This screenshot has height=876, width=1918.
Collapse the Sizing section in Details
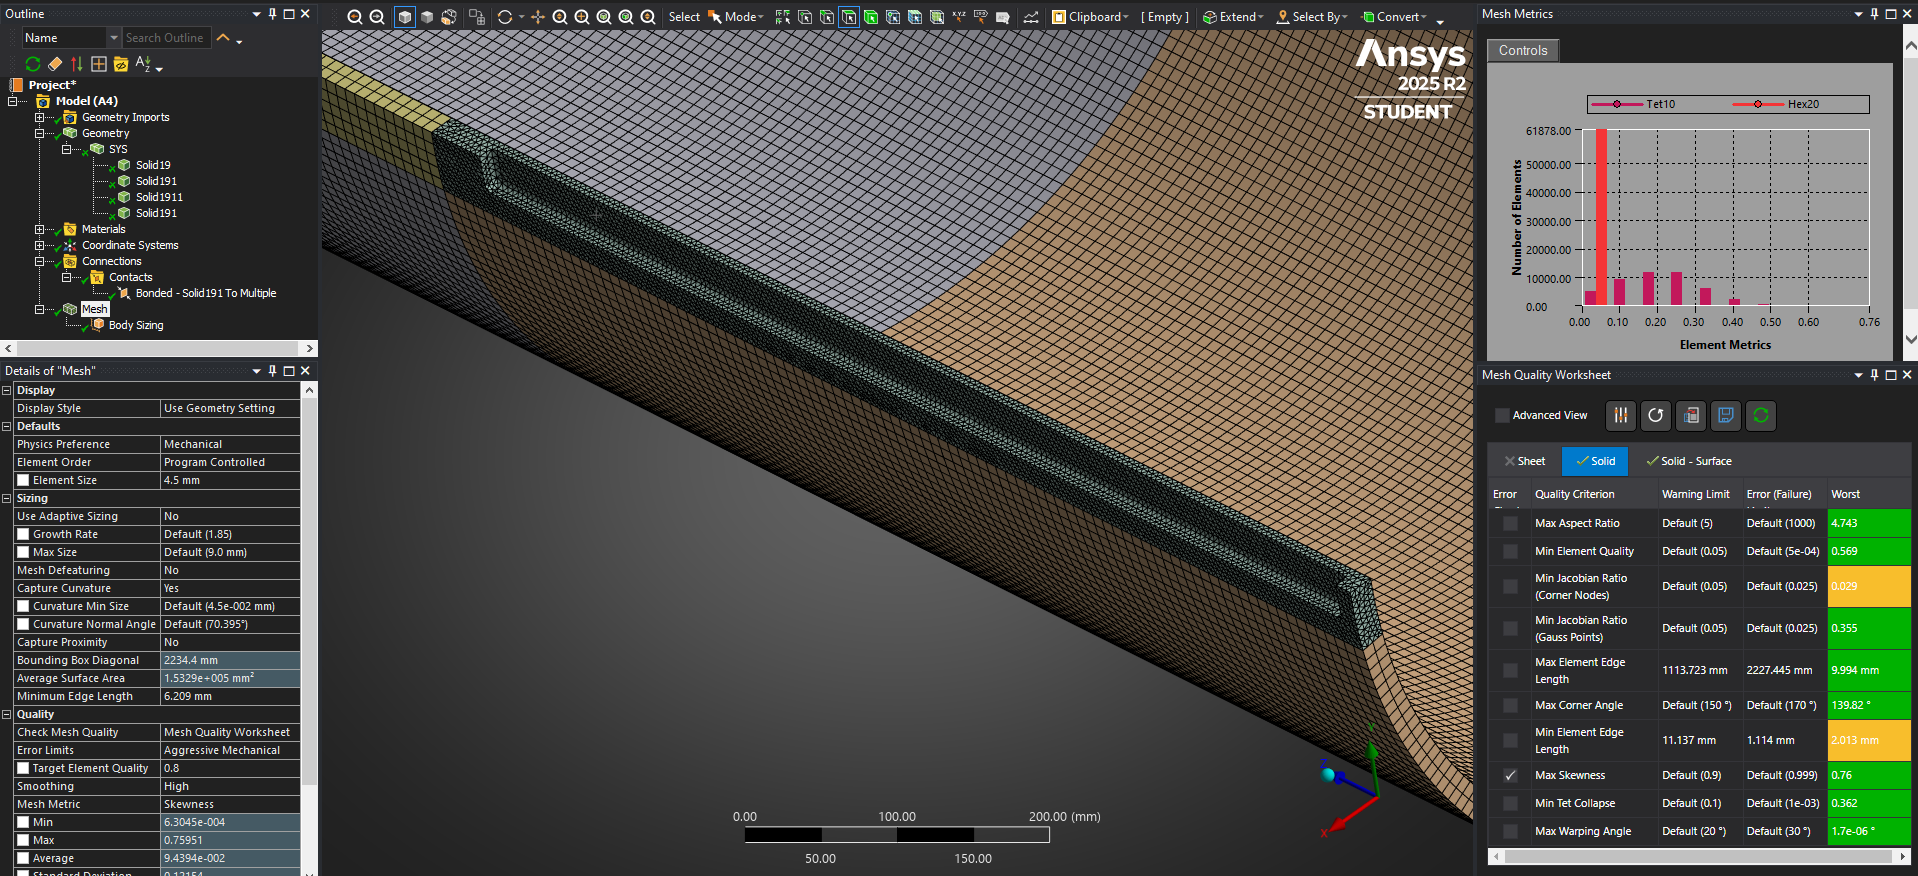pos(6,498)
